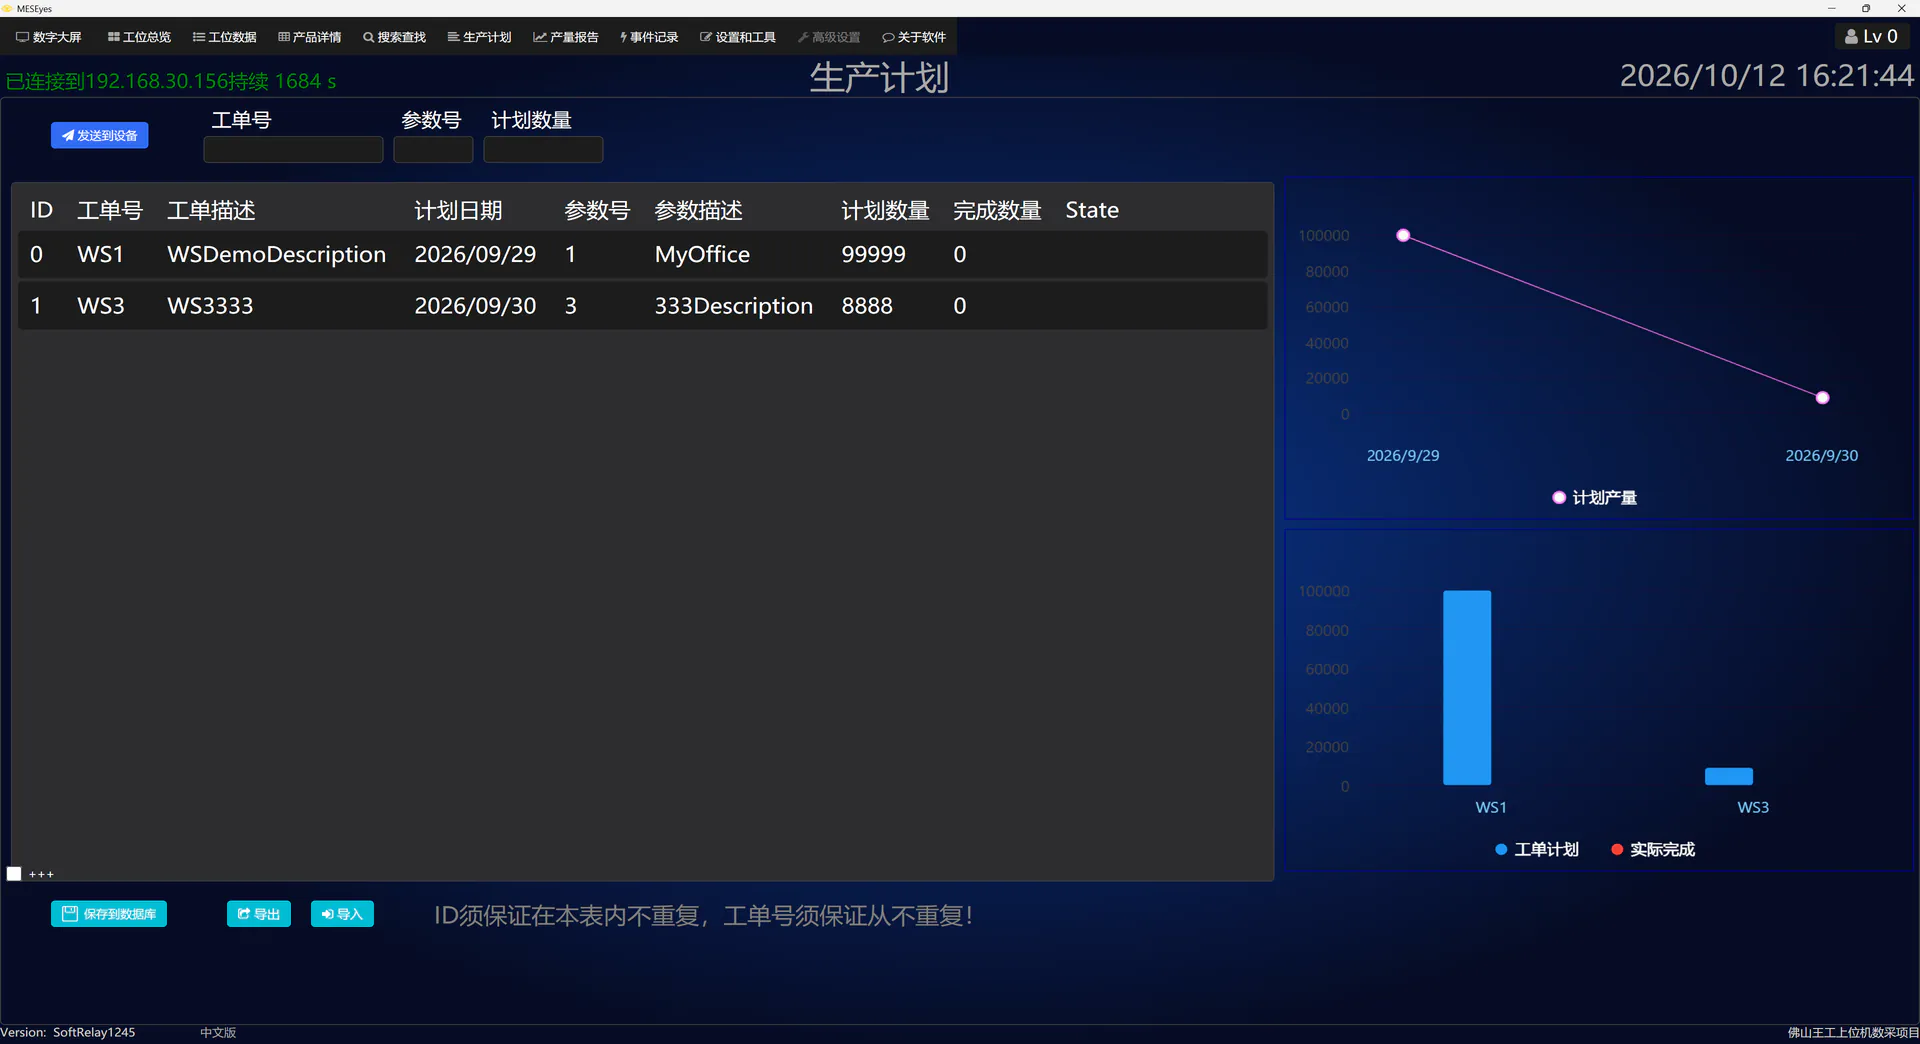
Task: Open the 事件记录 log page
Action: tap(649, 37)
